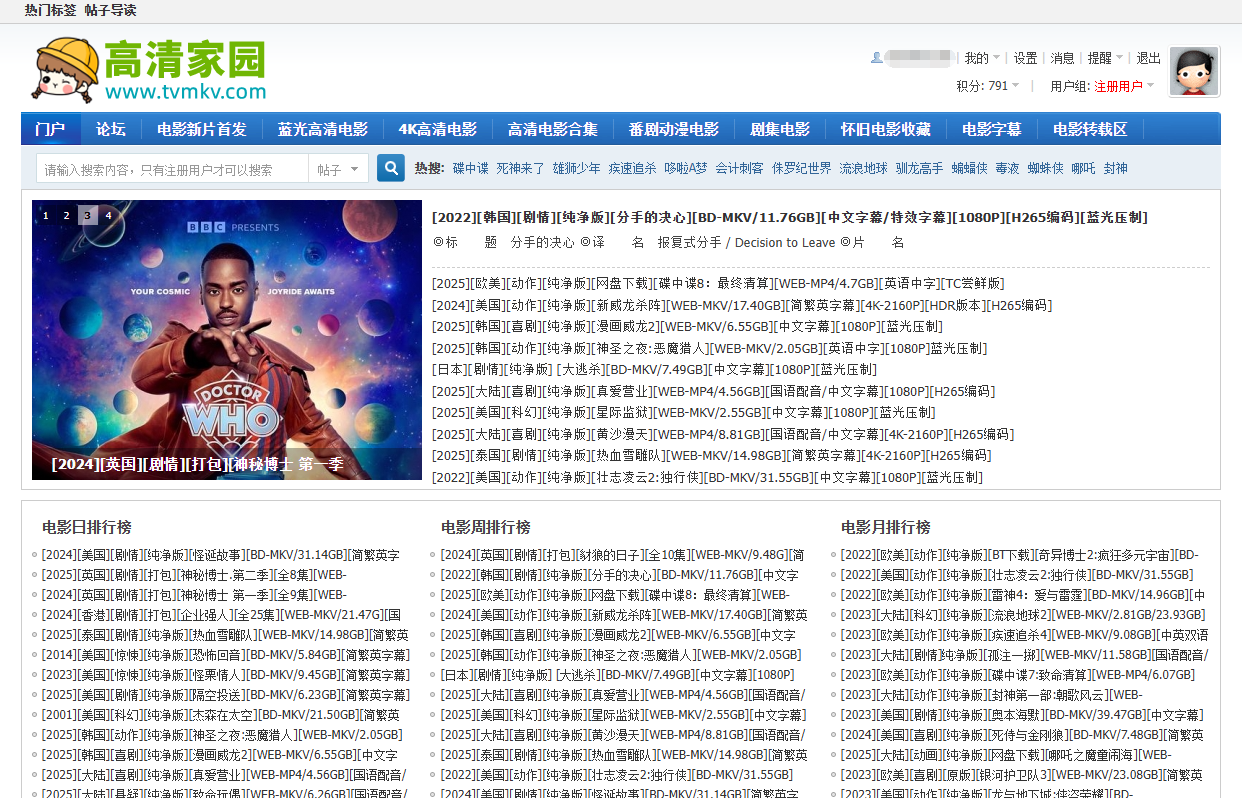The image size is (1242, 798).
Task: Click the 高清家园 site logo
Action: pyautogui.click(x=149, y=70)
